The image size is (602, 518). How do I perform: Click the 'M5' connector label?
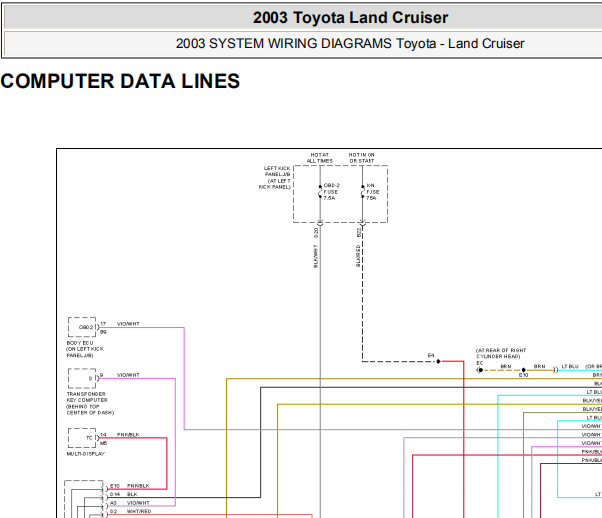pyautogui.click(x=104, y=443)
